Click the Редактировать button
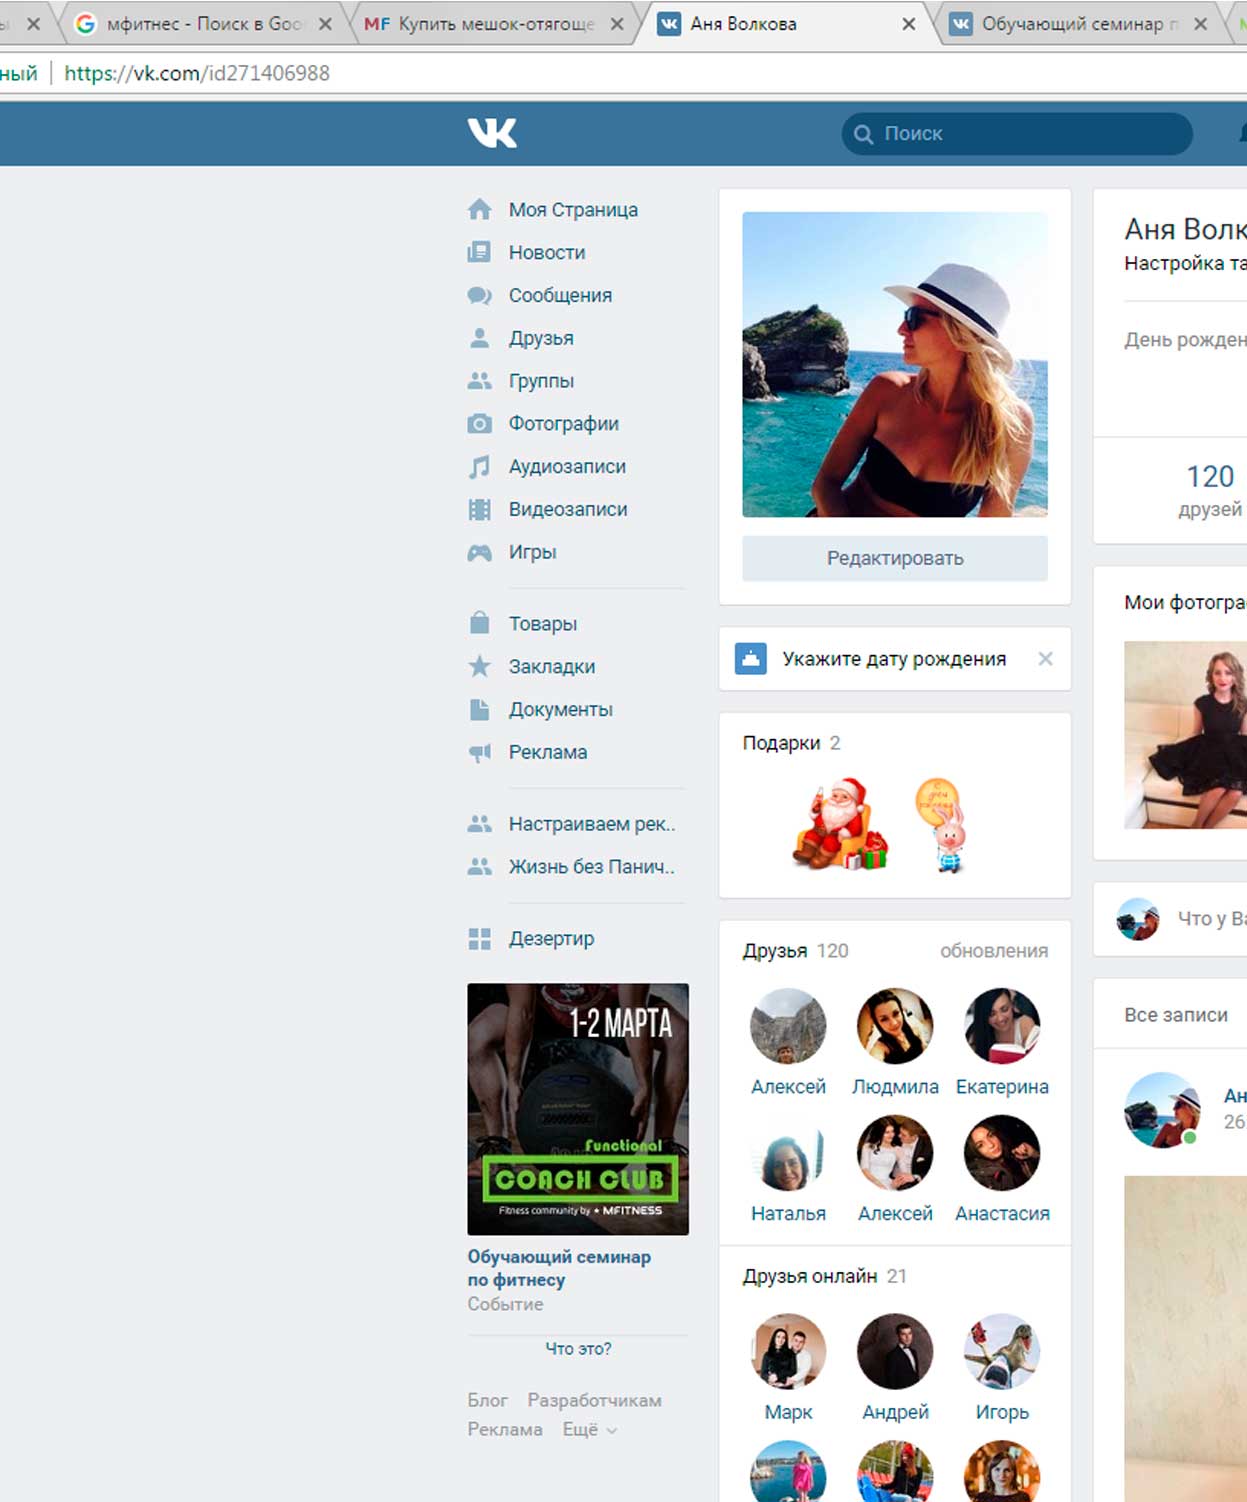 click(x=895, y=558)
